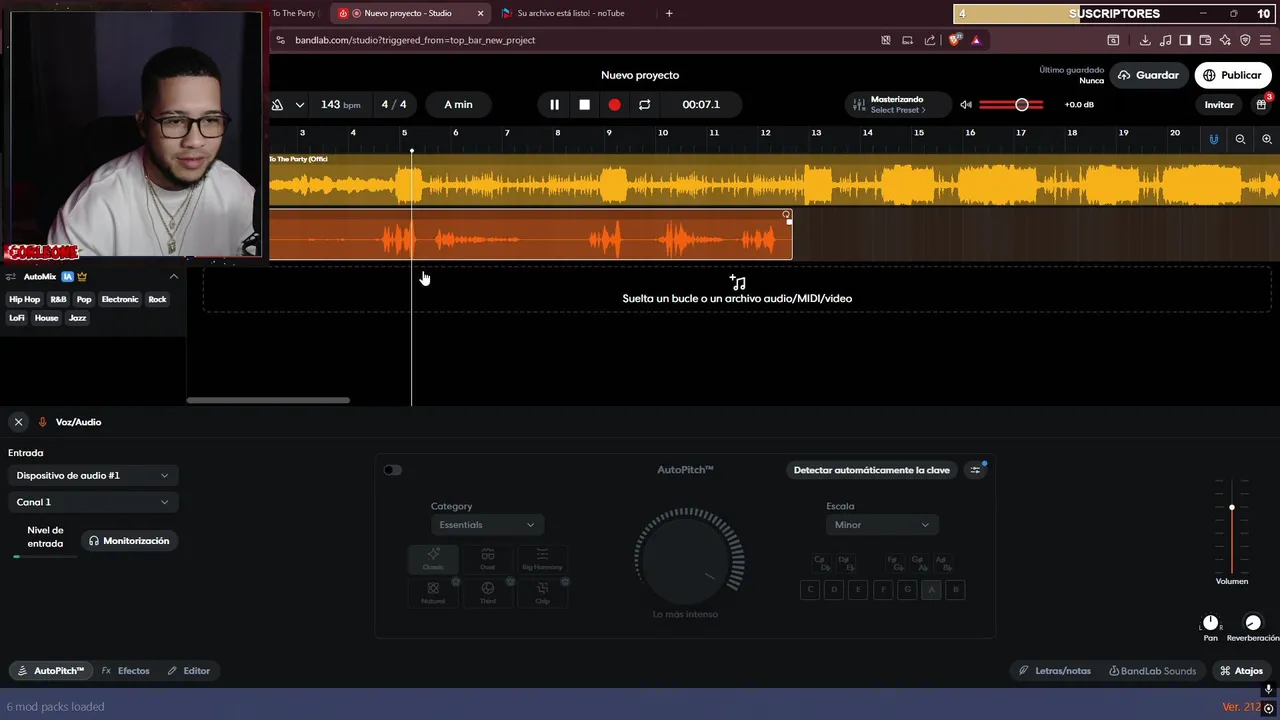Select the orange audio region
The height and width of the screenshot is (720, 1280).
point(530,235)
